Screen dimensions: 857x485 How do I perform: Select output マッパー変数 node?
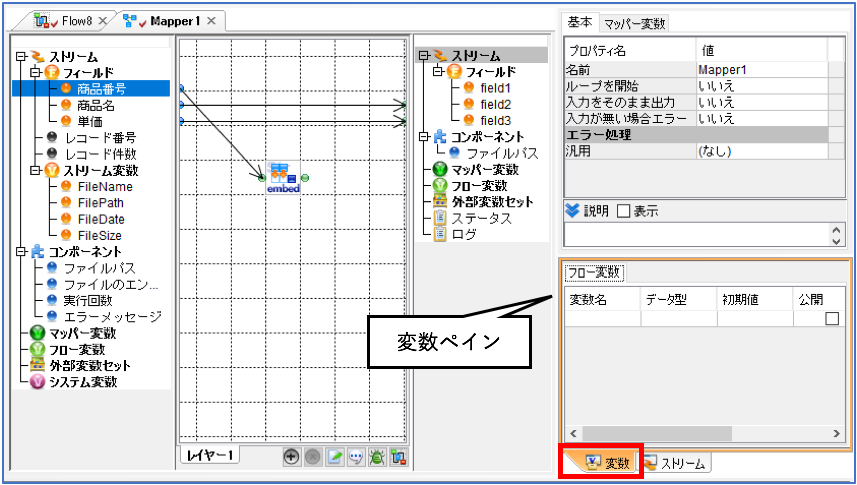[485, 170]
